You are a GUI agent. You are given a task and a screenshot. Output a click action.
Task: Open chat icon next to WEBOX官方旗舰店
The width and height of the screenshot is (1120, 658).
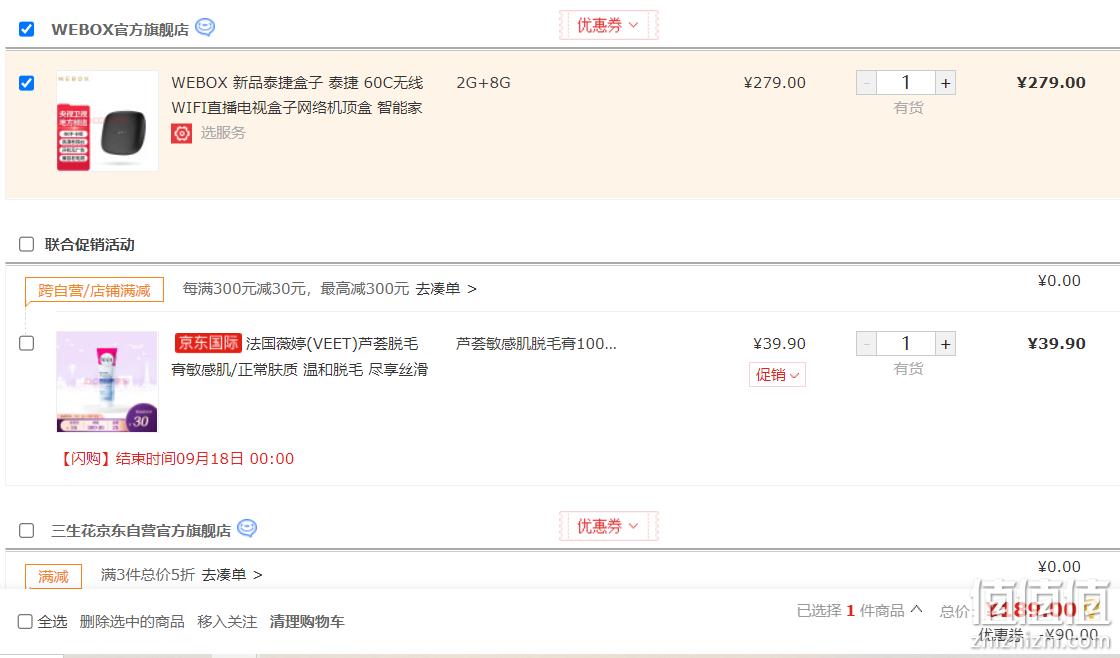click(x=205, y=27)
